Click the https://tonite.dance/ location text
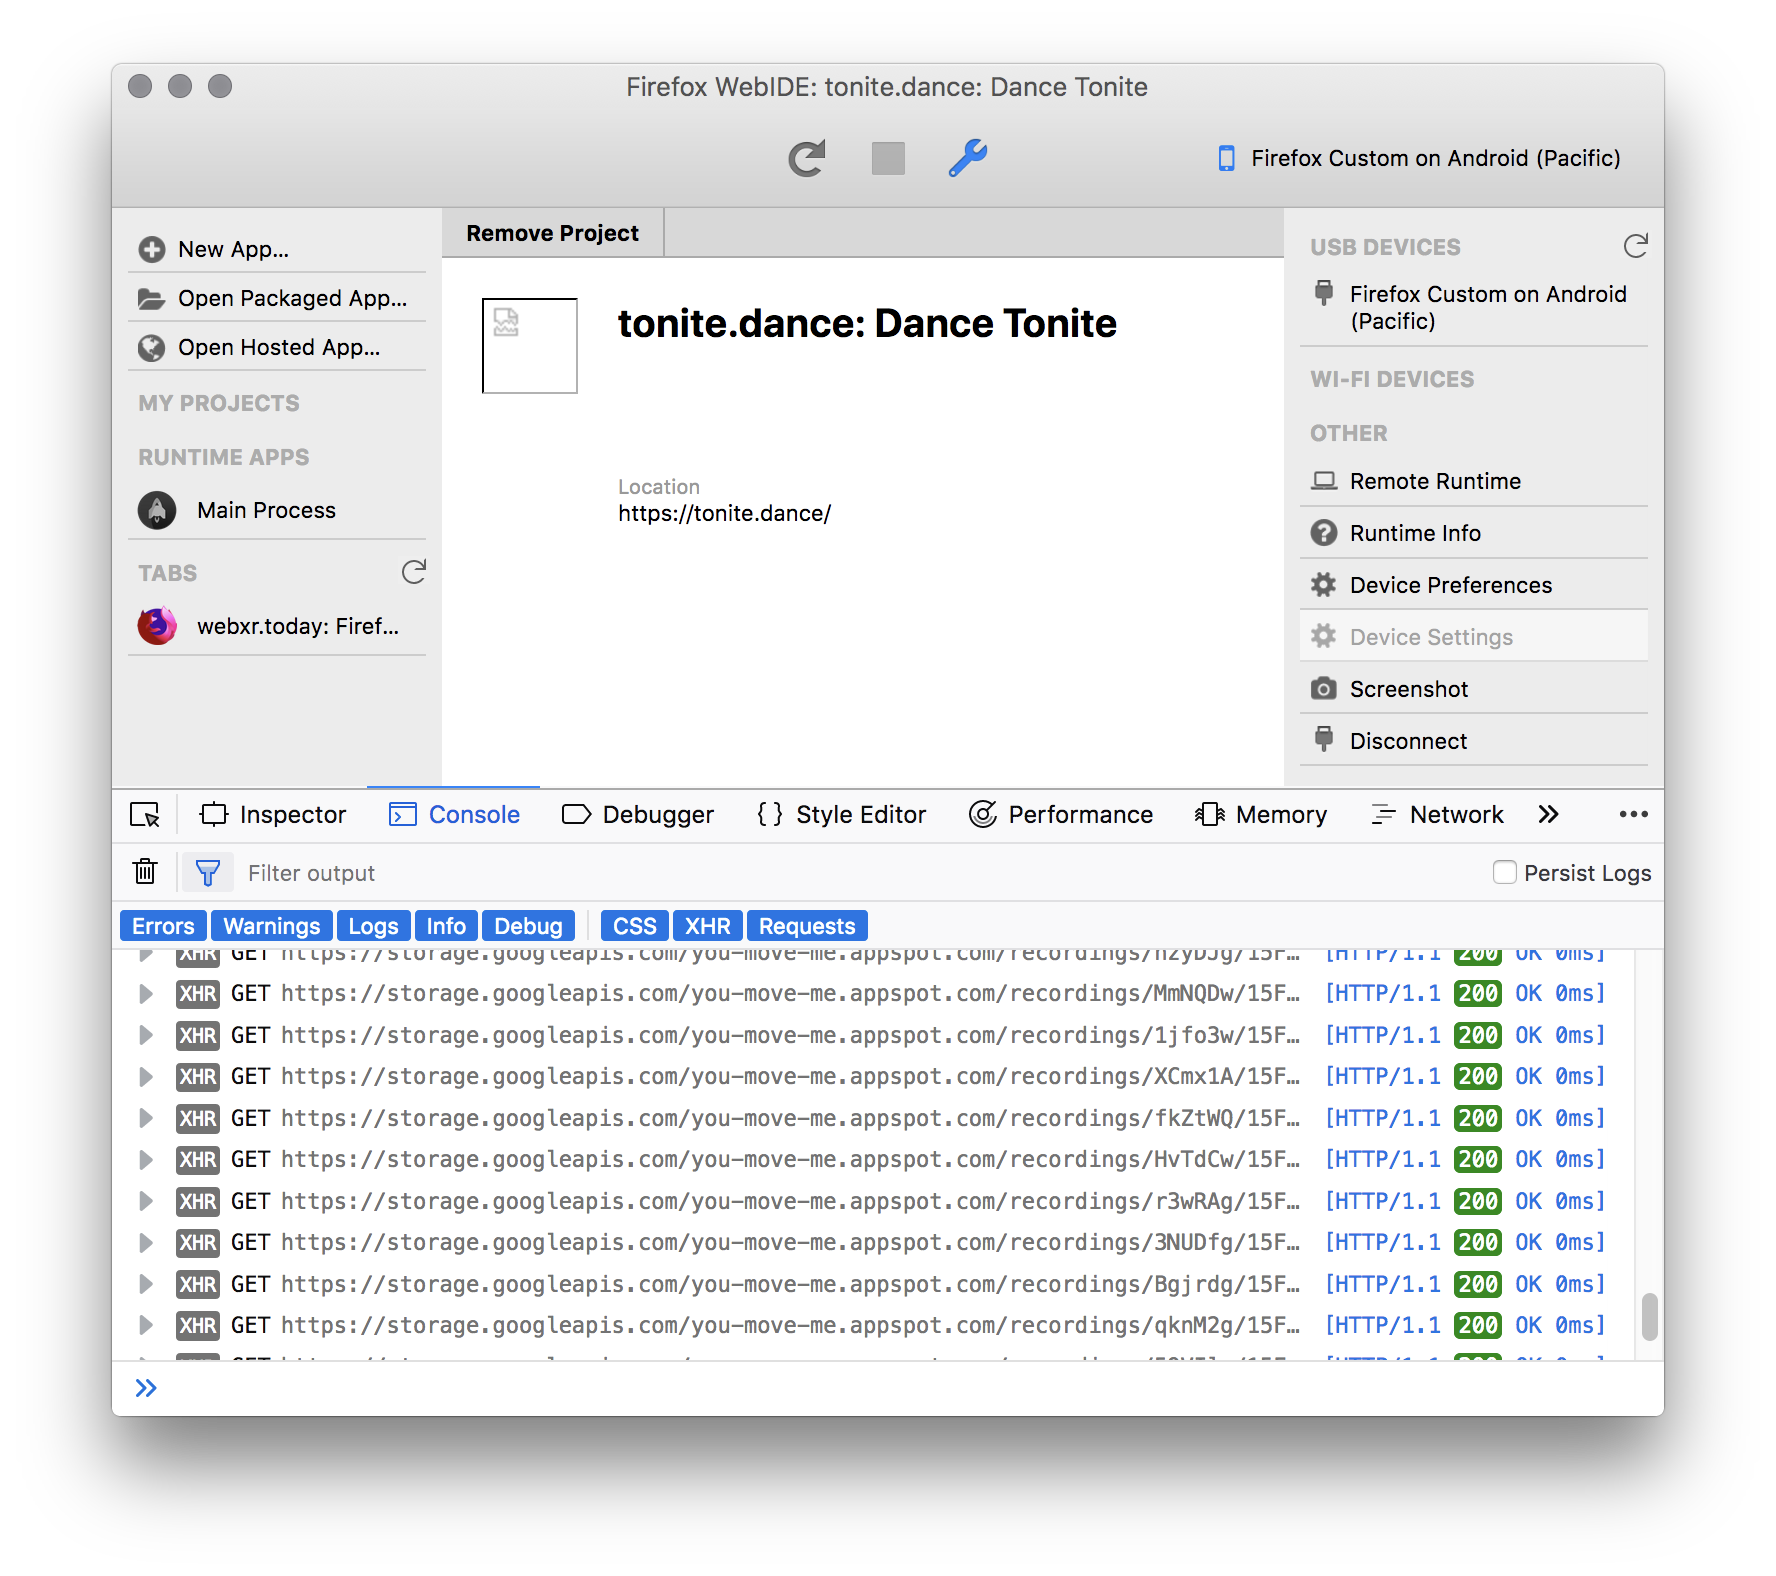This screenshot has width=1776, height=1576. [724, 513]
